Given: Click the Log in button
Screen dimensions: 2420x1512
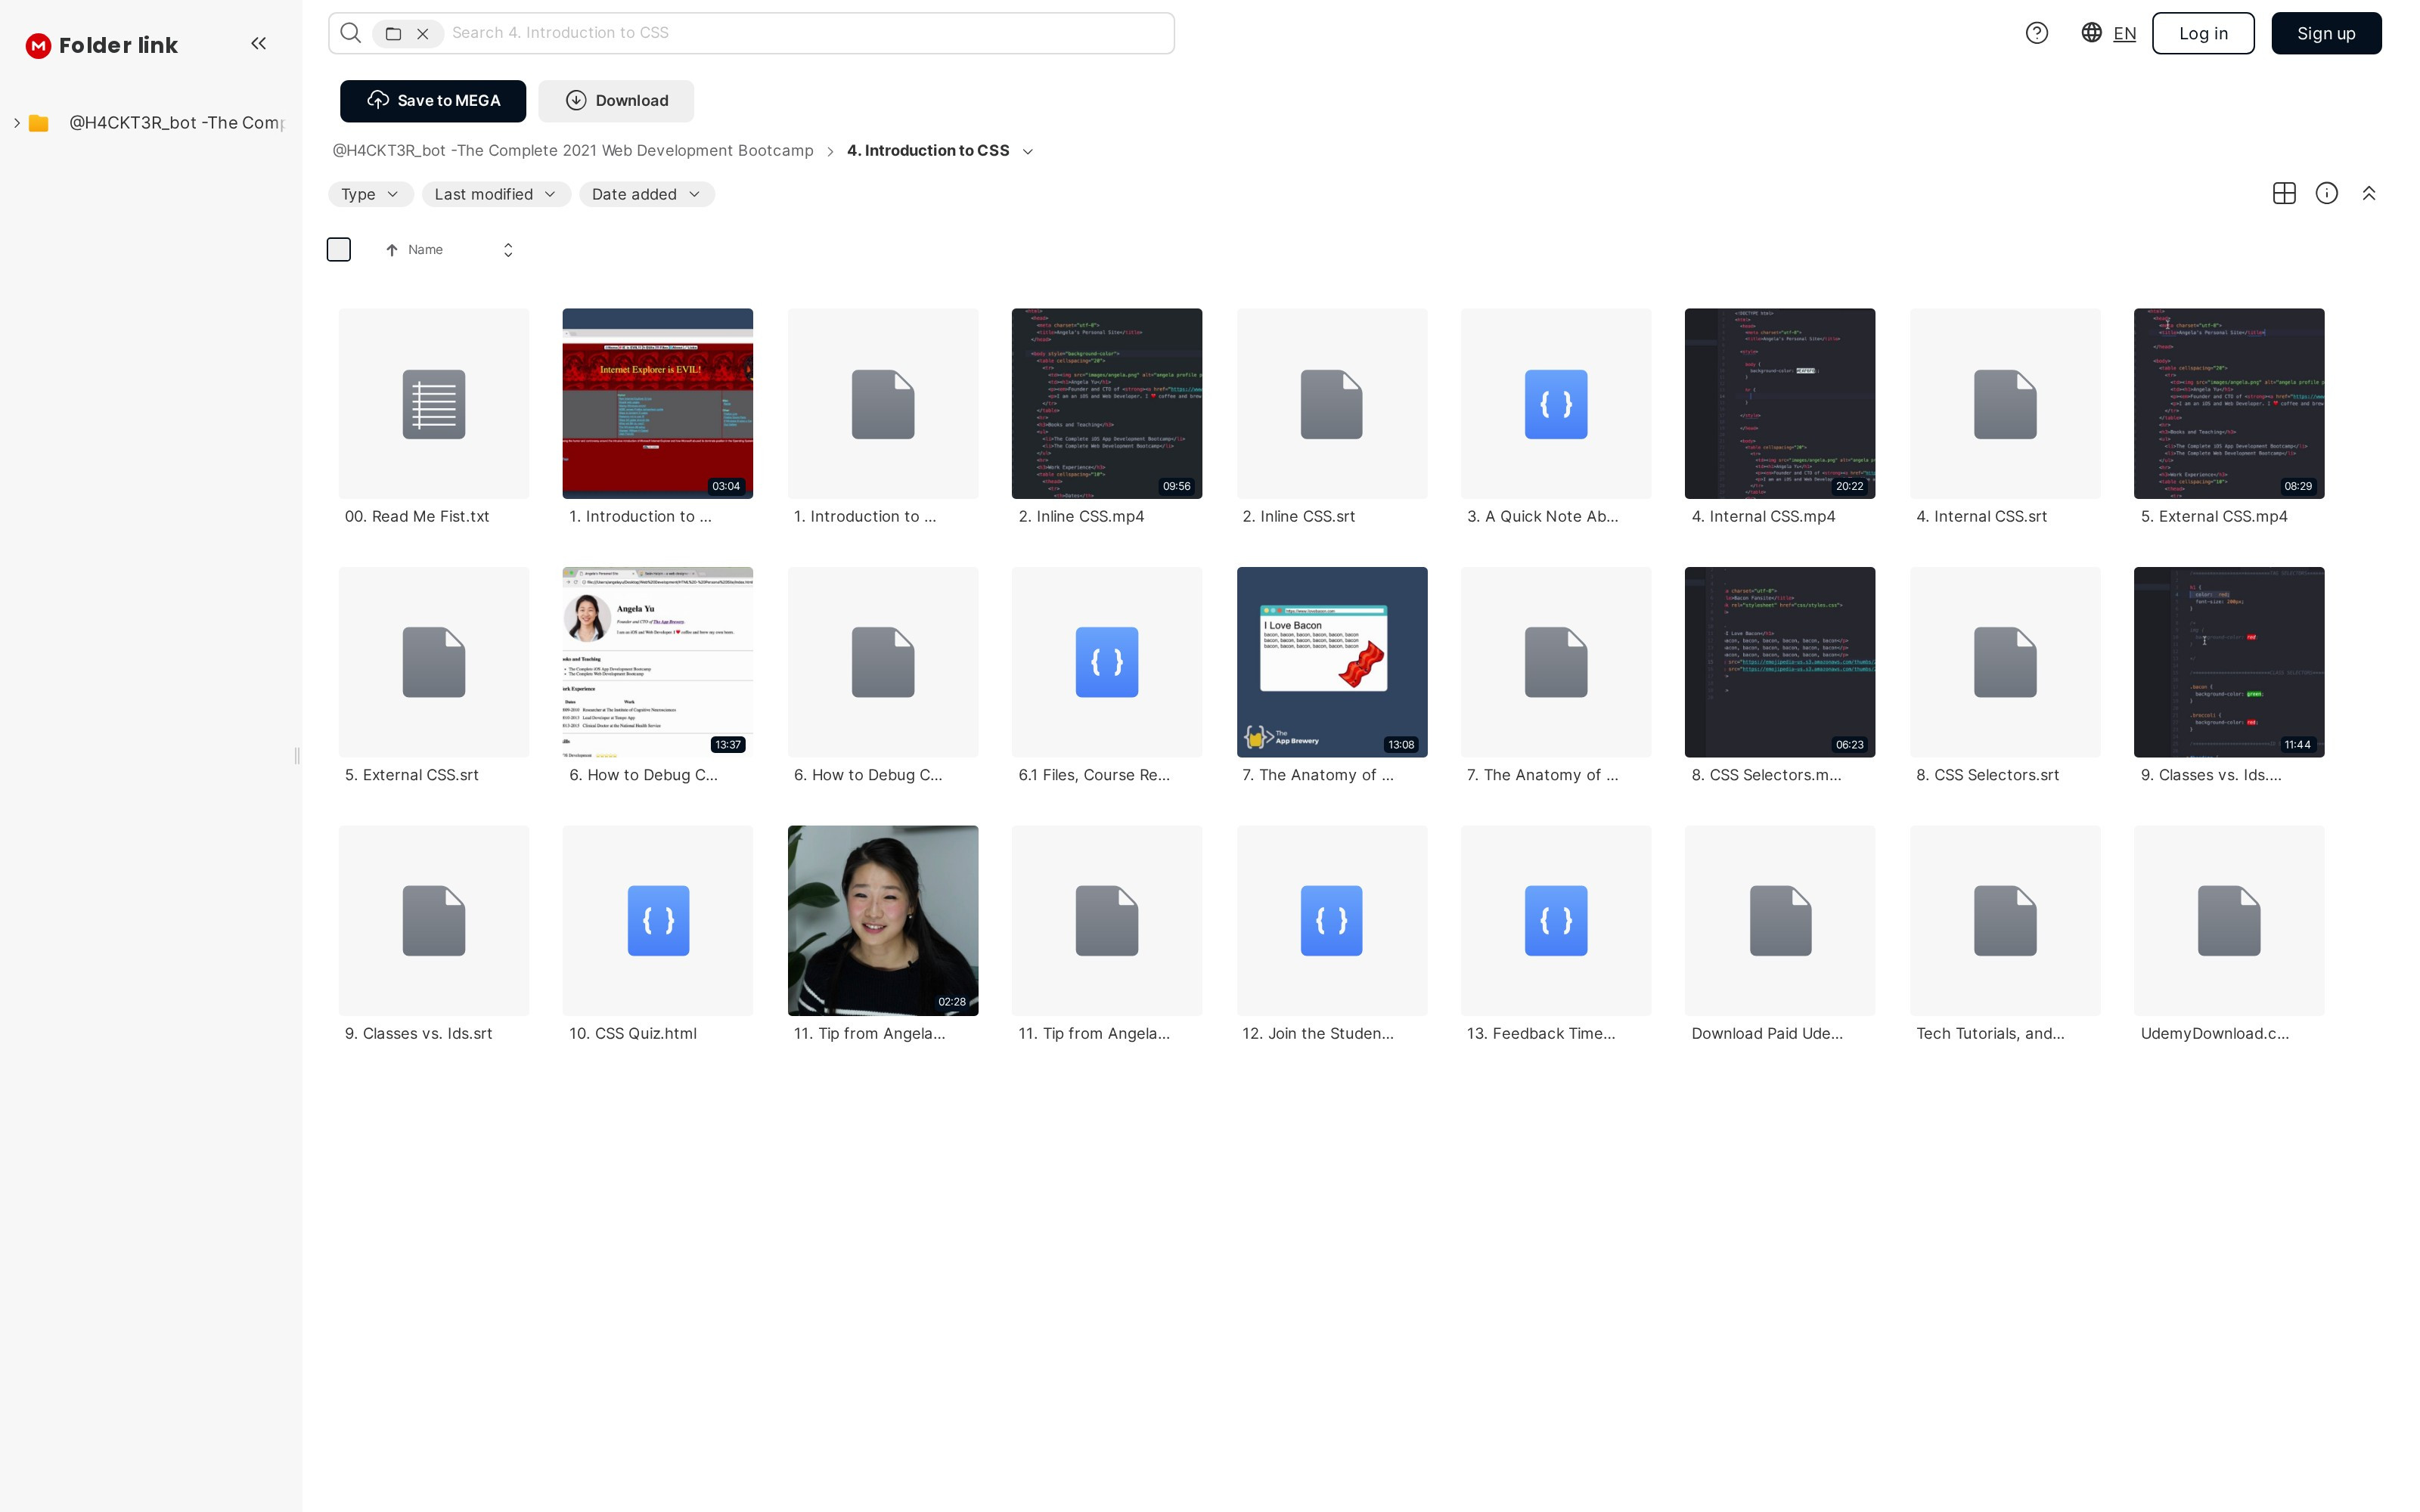Looking at the screenshot, I should pyautogui.click(x=2203, y=33).
